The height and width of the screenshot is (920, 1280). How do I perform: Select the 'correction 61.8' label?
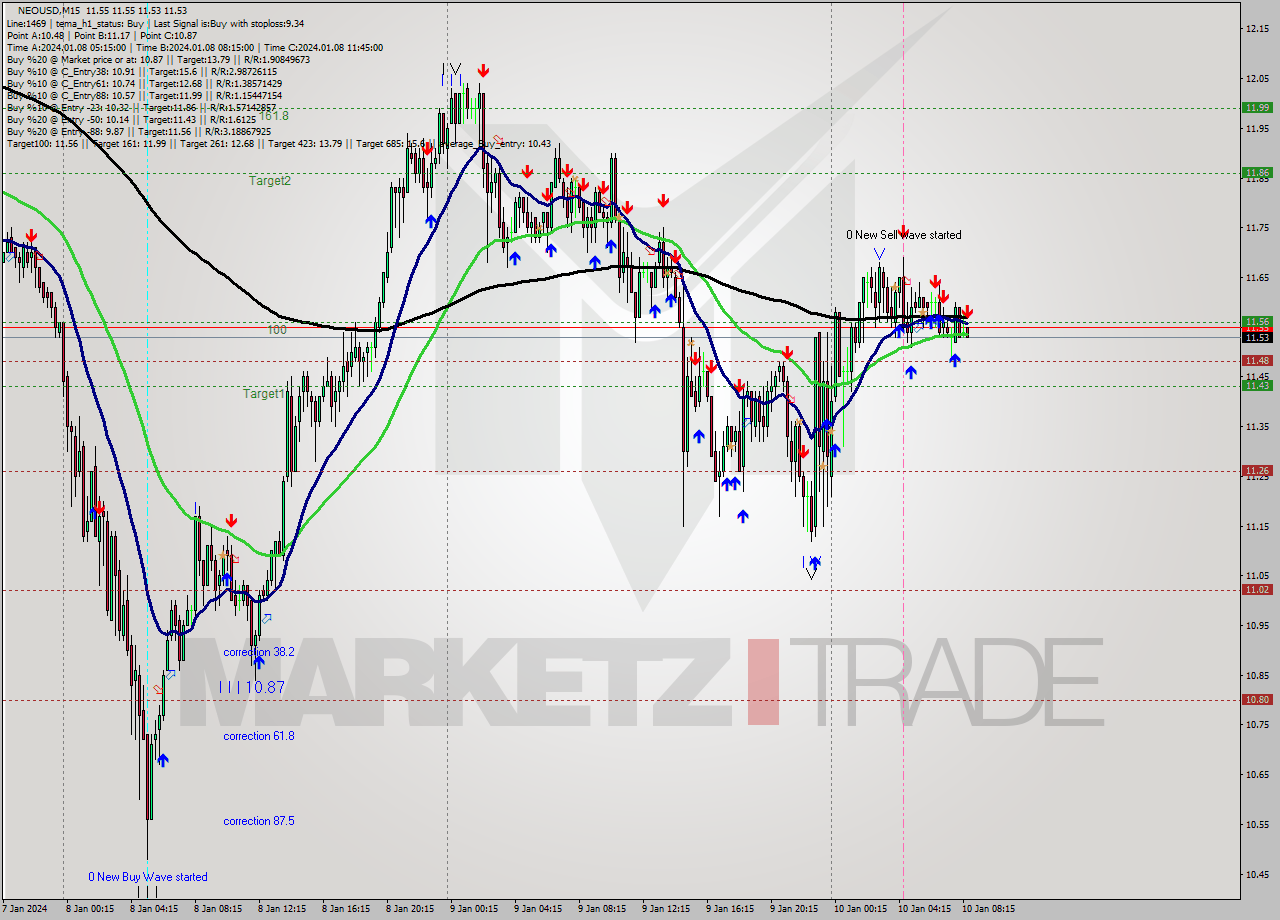click(259, 736)
